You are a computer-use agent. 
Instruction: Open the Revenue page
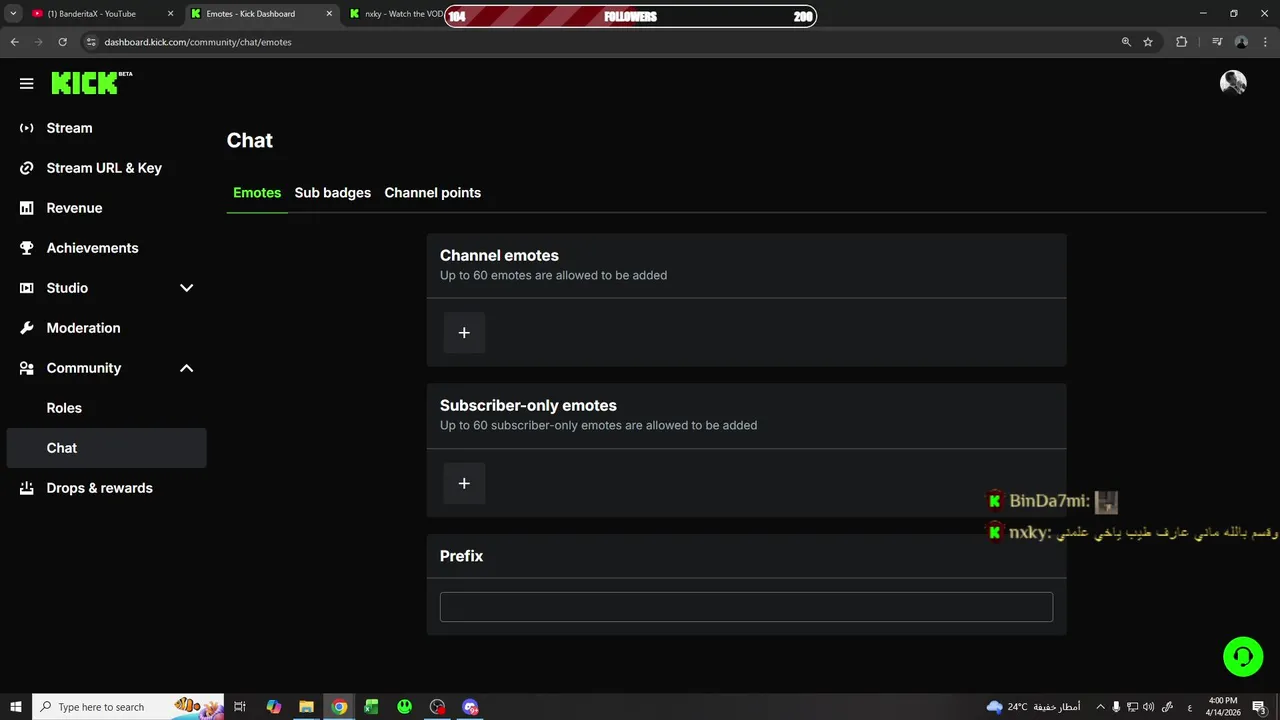point(106,208)
